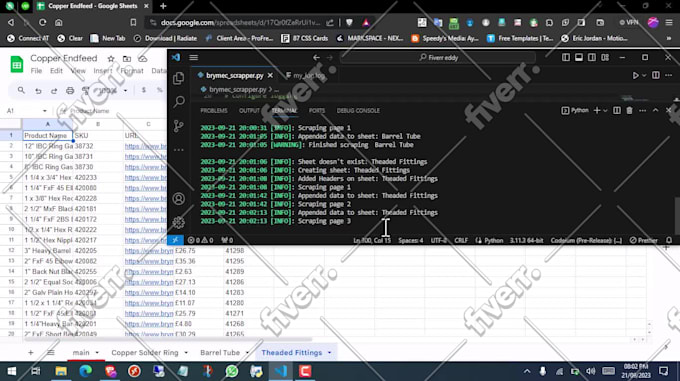Open File Explorer from the taskbar
The width and height of the screenshot is (680, 381).
(x=61, y=371)
